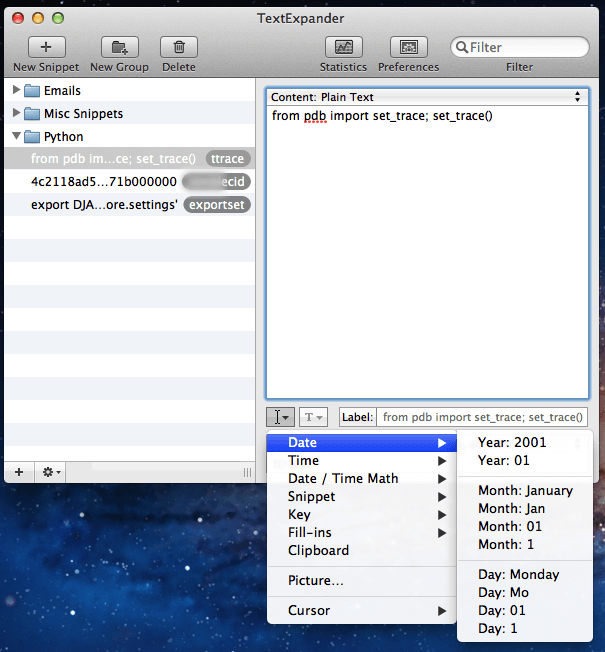Choose Clipboard from the menu
The height and width of the screenshot is (652, 605).
(362, 551)
